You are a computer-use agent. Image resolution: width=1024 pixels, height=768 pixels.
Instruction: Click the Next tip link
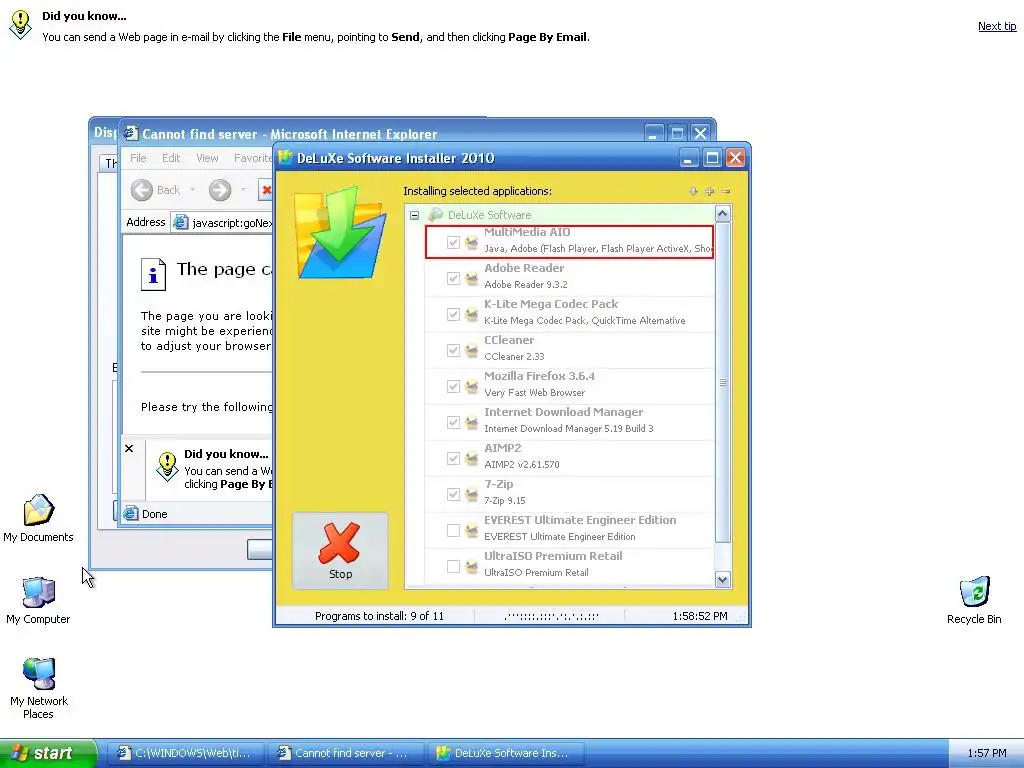tap(997, 26)
